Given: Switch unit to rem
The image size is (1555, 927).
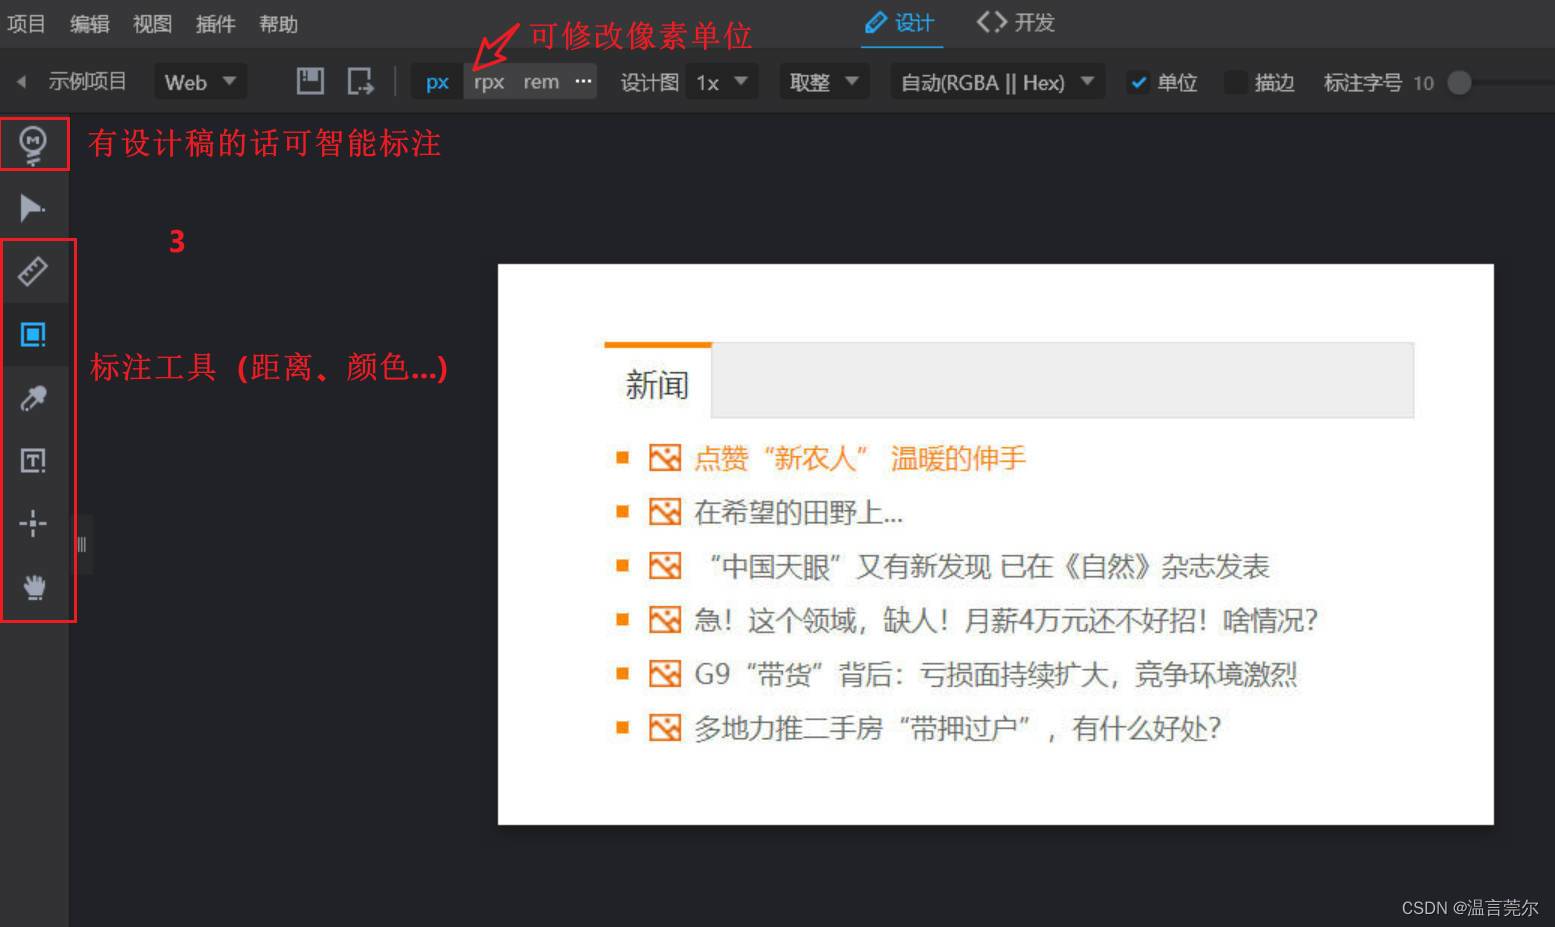Looking at the screenshot, I should [x=541, y=82].
